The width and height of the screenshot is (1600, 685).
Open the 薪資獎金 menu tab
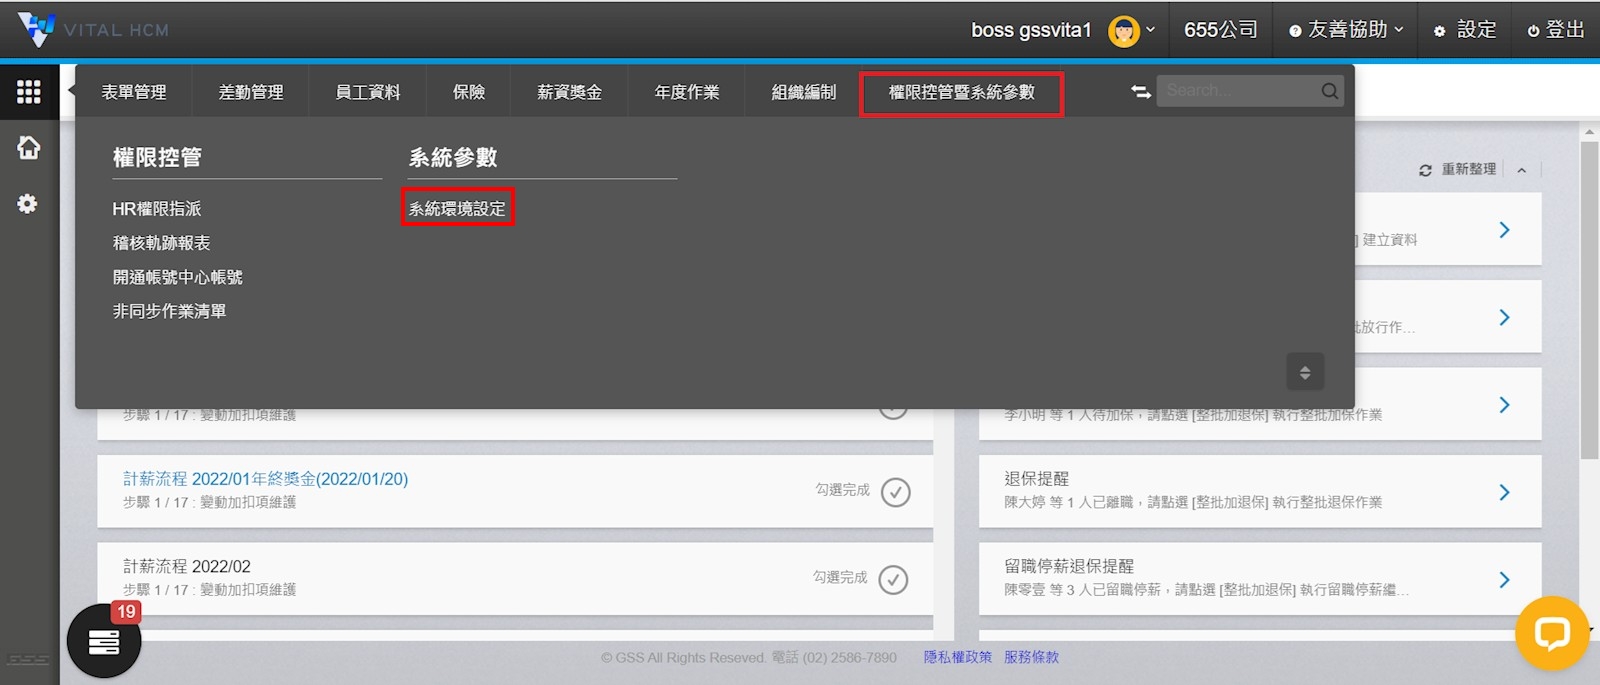[x=569, y=92]
